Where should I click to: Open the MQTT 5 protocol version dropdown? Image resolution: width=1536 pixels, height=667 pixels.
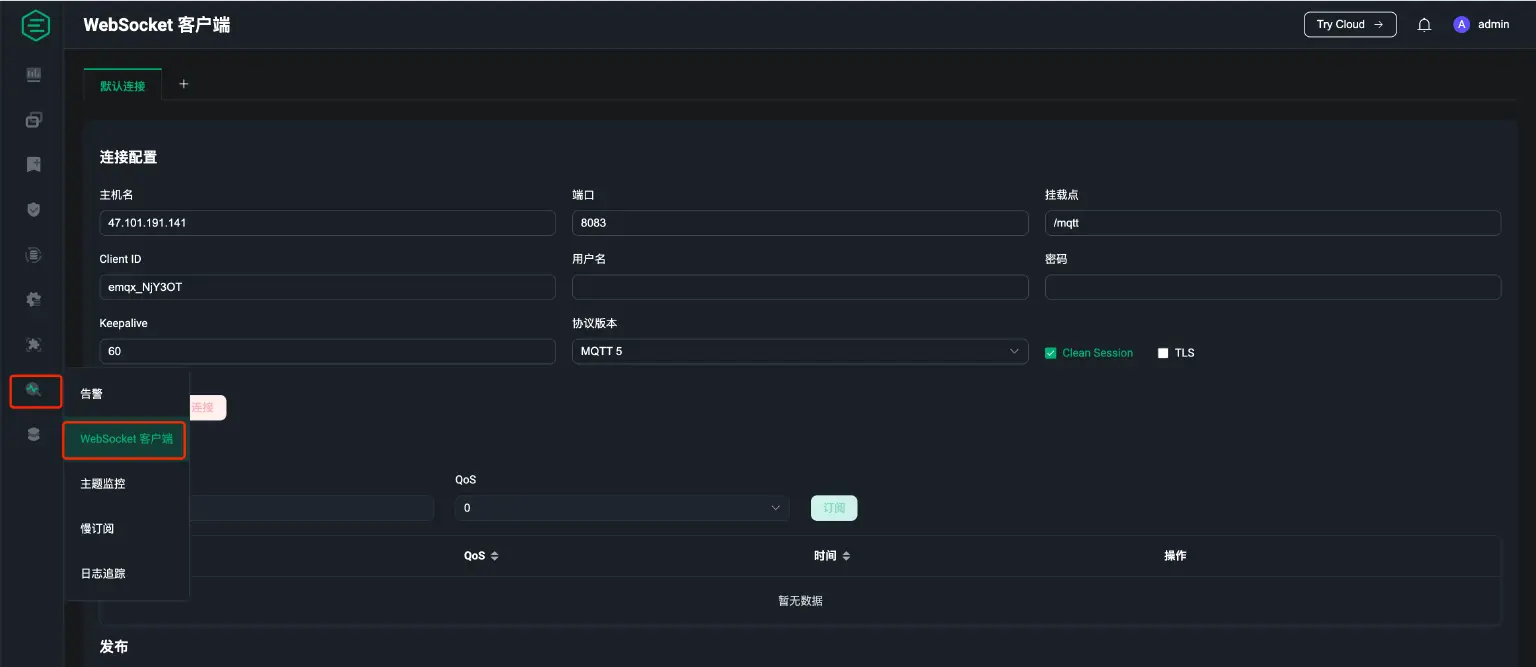tap(800, 351)
